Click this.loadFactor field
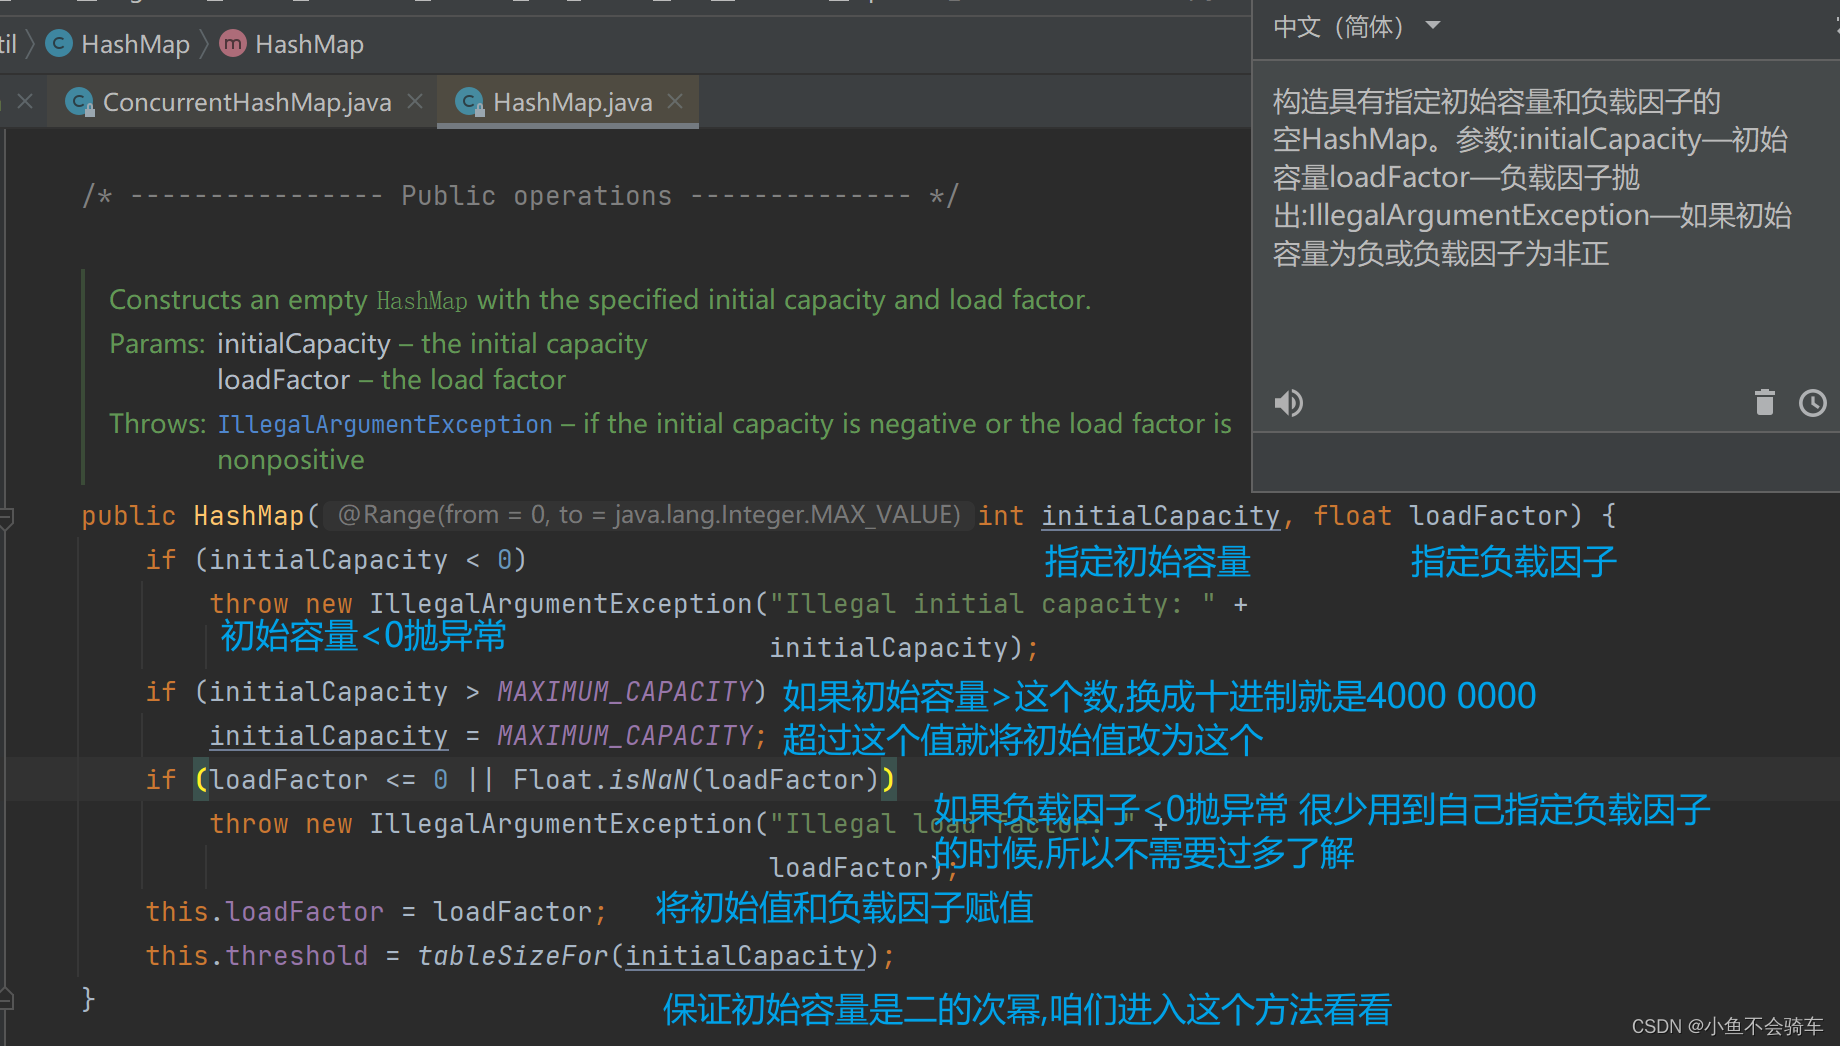Viewport: 1840px width, 1046px height. pos(265,912)
